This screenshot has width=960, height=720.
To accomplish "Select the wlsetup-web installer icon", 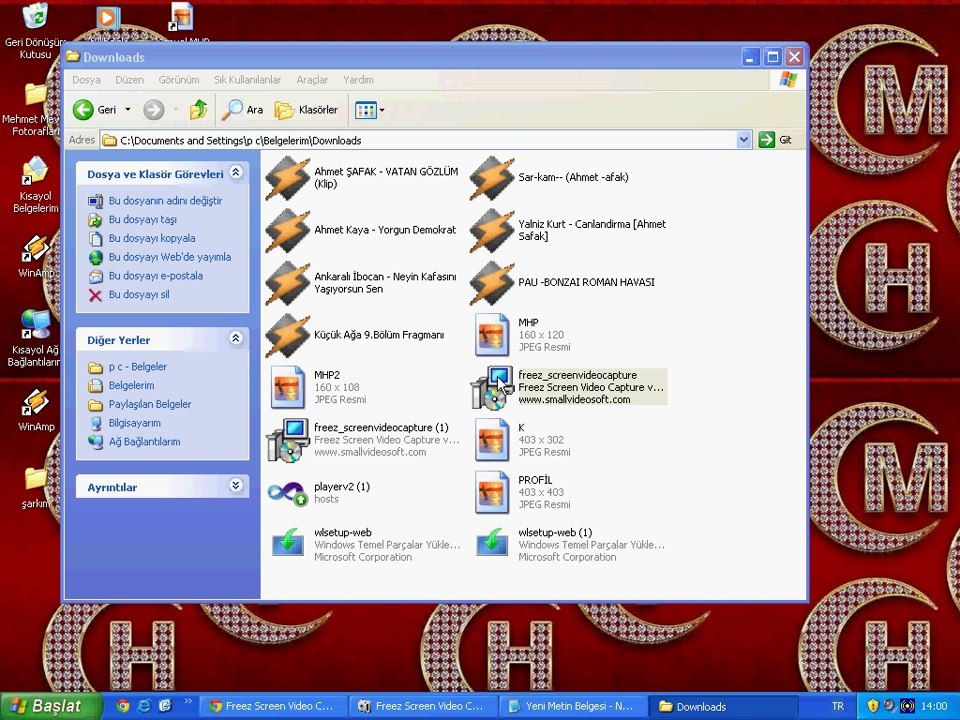I will point(287,542).
